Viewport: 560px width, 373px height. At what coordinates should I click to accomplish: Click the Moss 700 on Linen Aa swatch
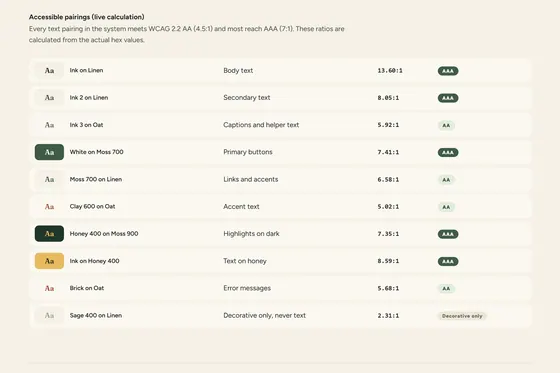point(49,179)
